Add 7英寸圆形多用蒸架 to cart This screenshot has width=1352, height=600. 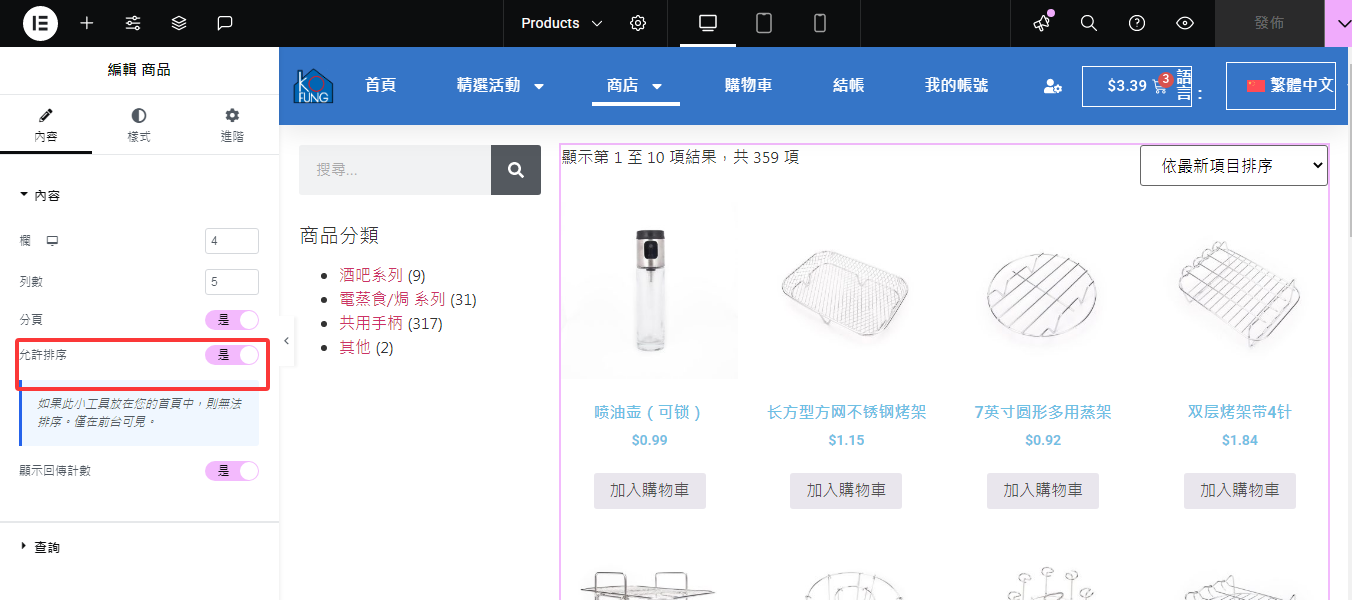click(x=1043, y=491)
